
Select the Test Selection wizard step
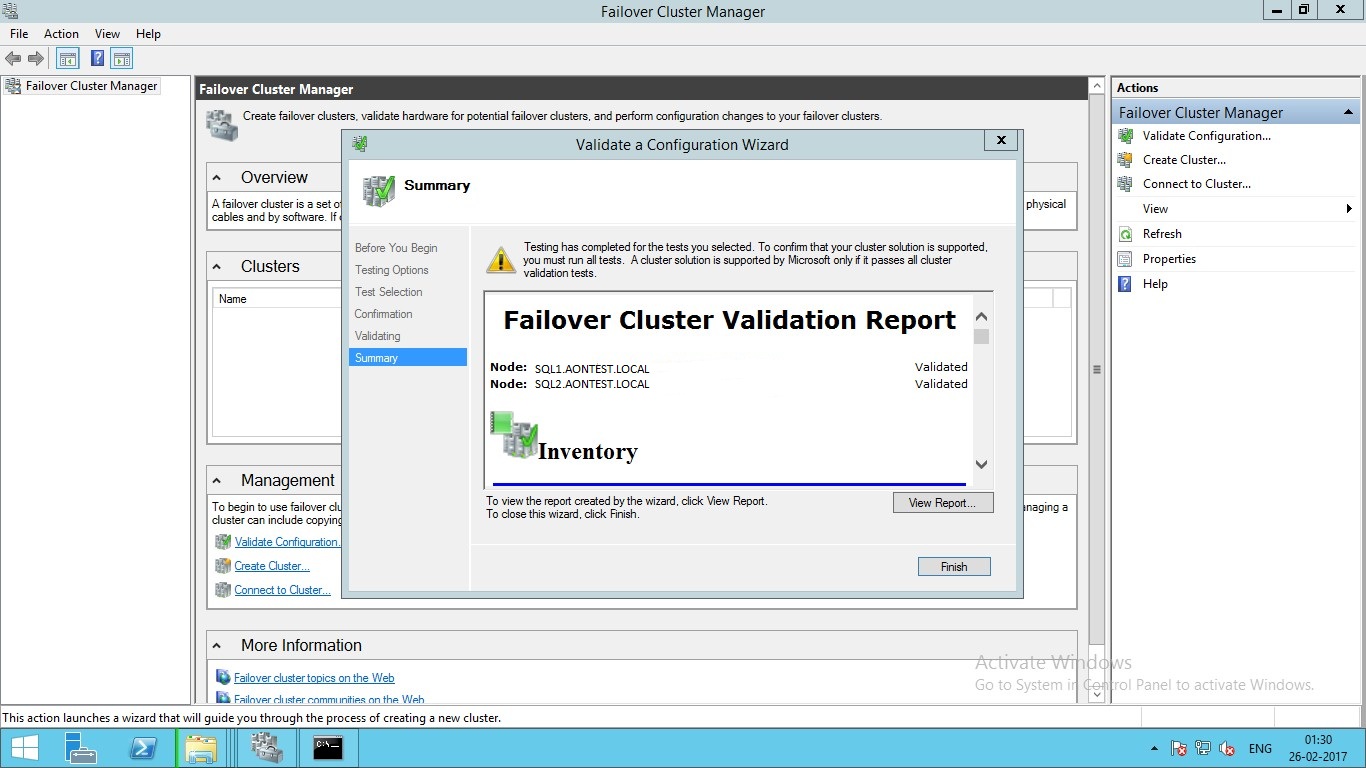388,292
